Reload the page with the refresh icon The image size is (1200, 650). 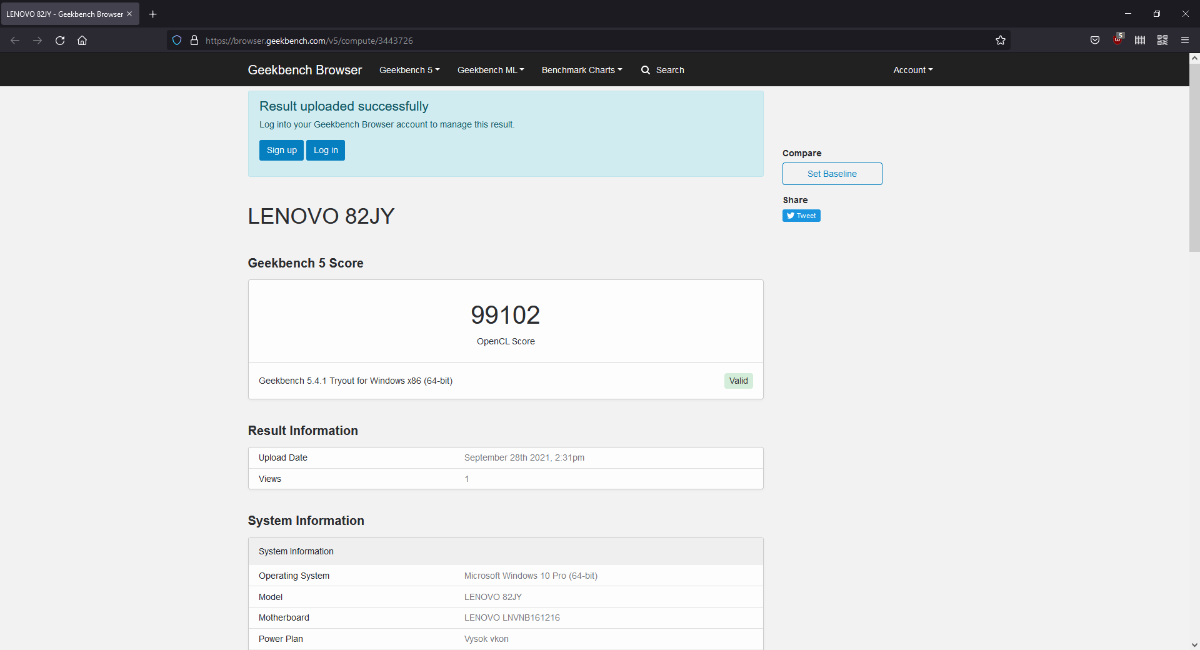(60, 40)
